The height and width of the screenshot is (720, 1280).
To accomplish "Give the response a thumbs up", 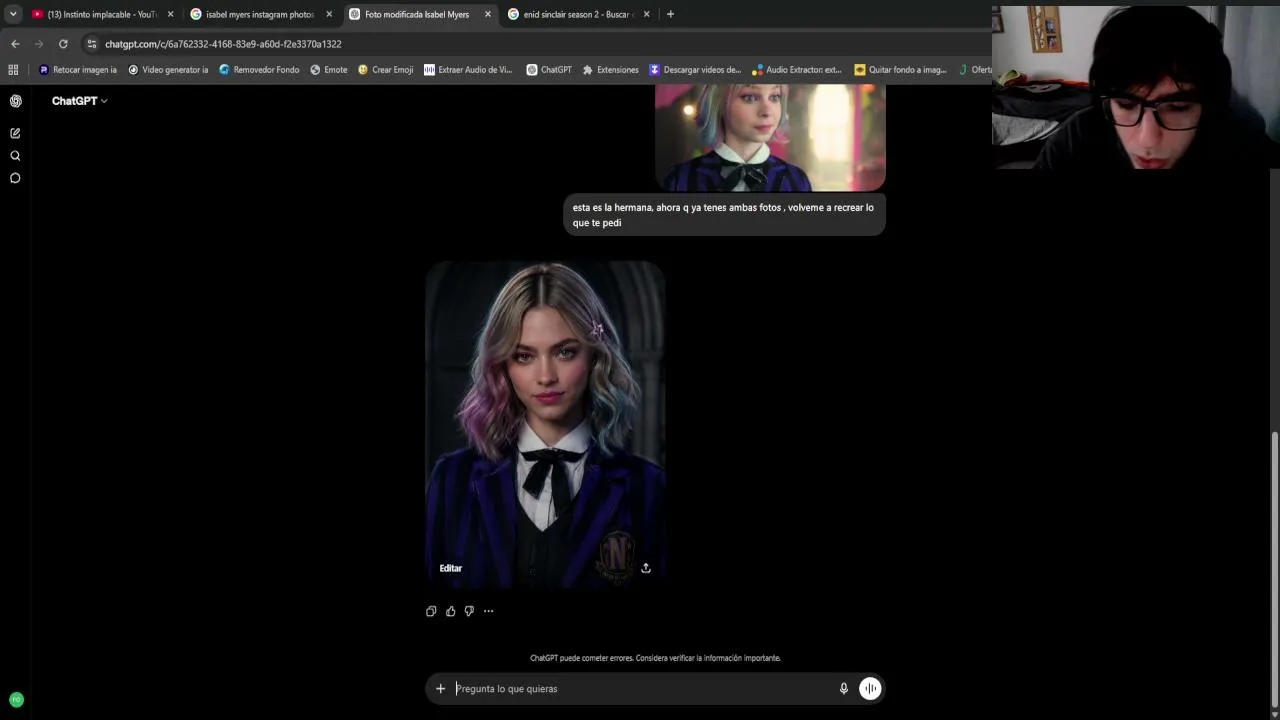I will 450,611.
